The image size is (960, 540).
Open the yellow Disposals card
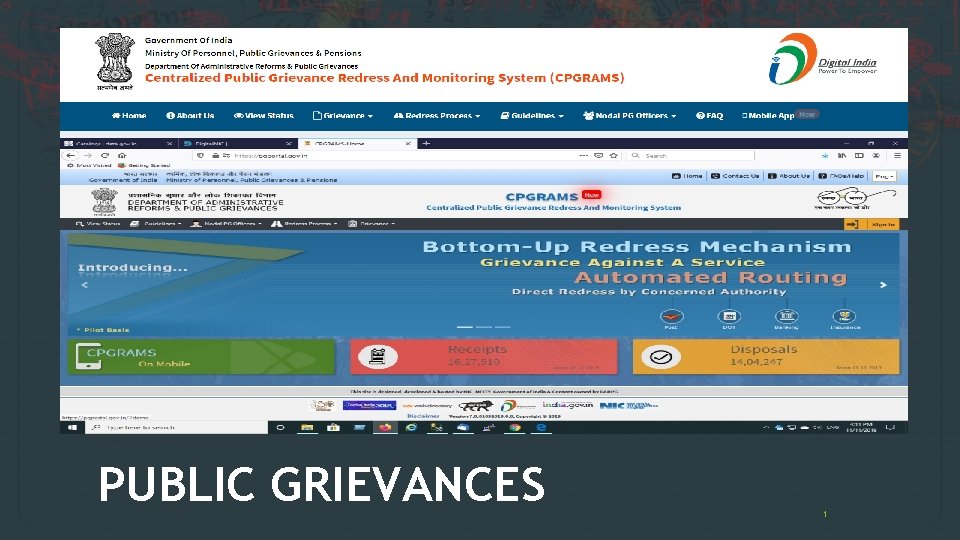point(766,357)
